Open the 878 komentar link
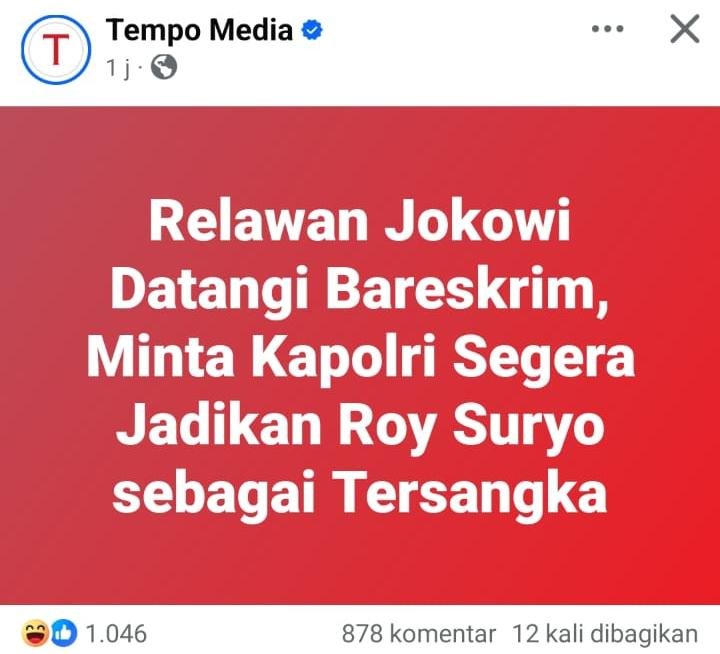The image size is (720, 654). pyautogui.click(x=419, y=633)
